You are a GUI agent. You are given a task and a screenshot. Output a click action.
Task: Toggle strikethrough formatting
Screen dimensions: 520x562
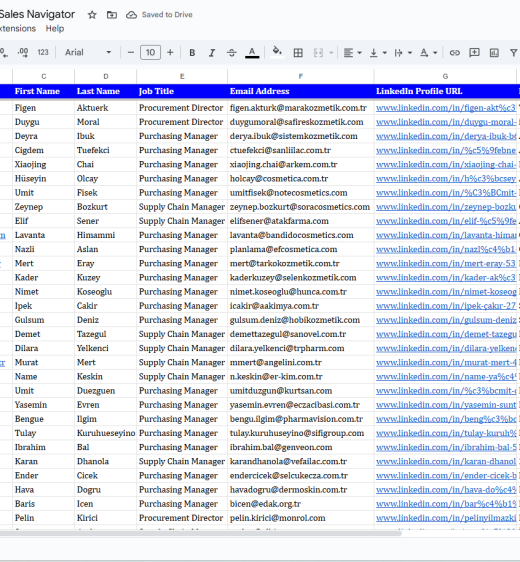tap(232, 53)
